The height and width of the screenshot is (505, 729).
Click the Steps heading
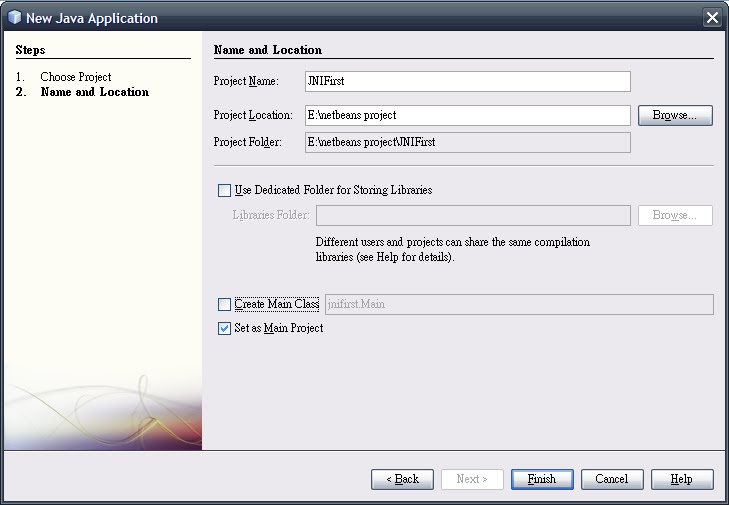(x=30, y=50)
